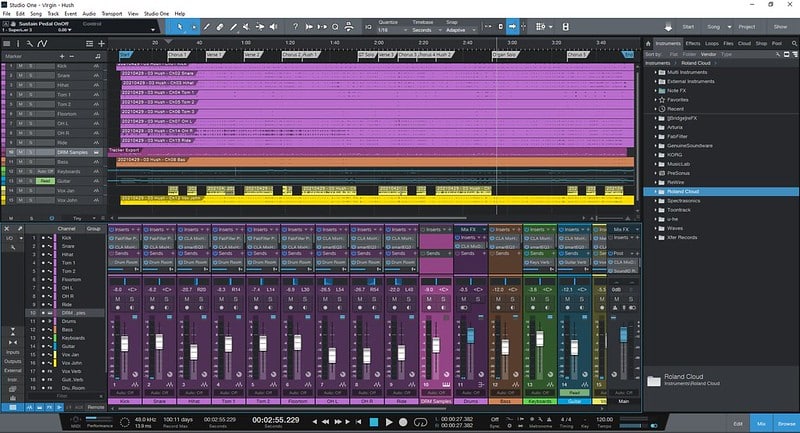The height and width of the screenshot is (433, 800).
Task: Switch to the Pool browser tab
Action: (777, 43)
